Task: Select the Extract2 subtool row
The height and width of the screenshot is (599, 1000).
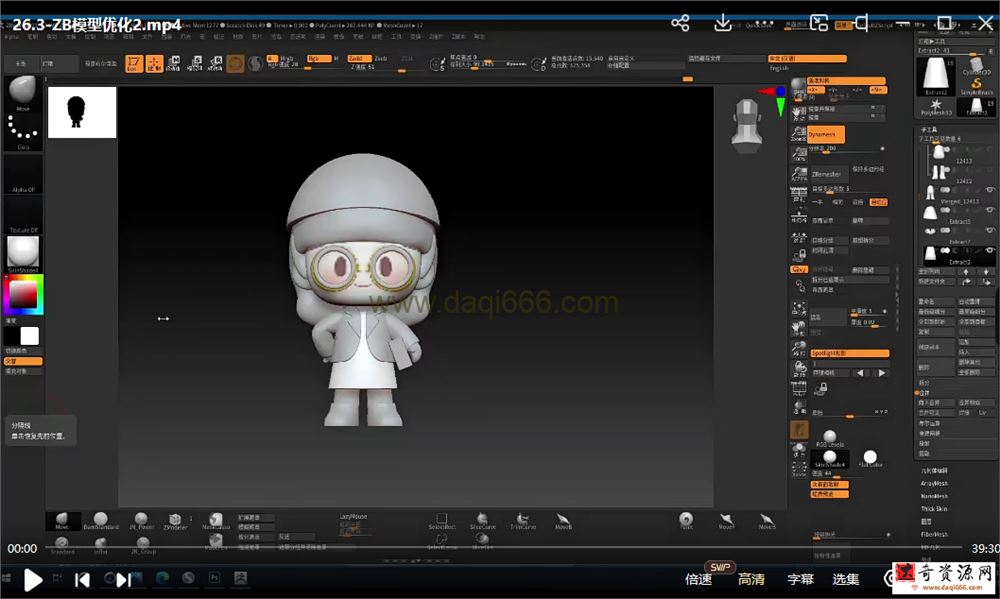Action: 959,255
